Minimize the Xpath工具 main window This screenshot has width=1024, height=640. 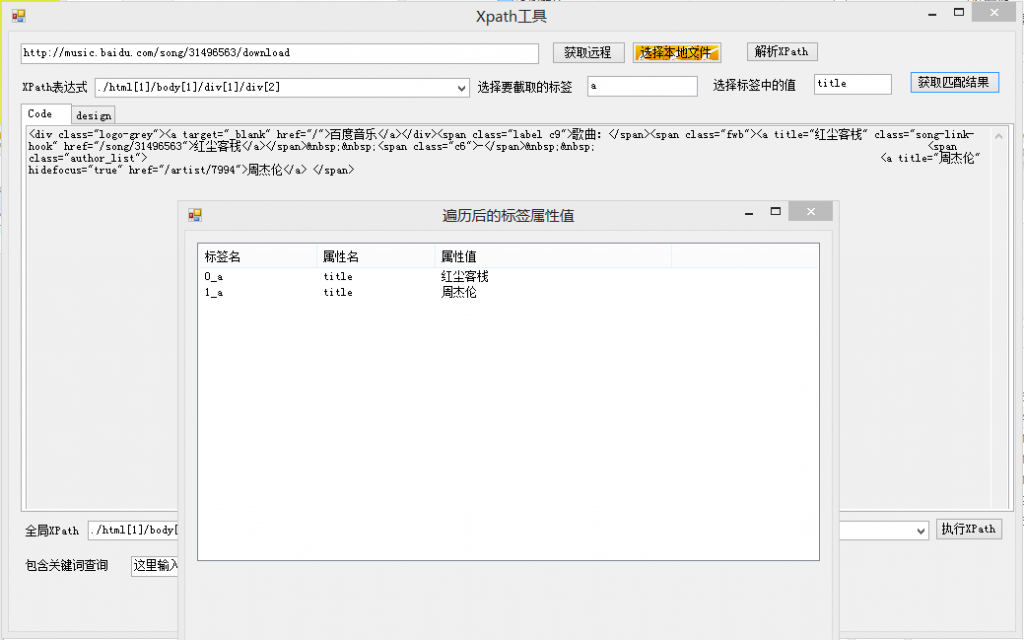pyautogui.click(x=932, y=14)
